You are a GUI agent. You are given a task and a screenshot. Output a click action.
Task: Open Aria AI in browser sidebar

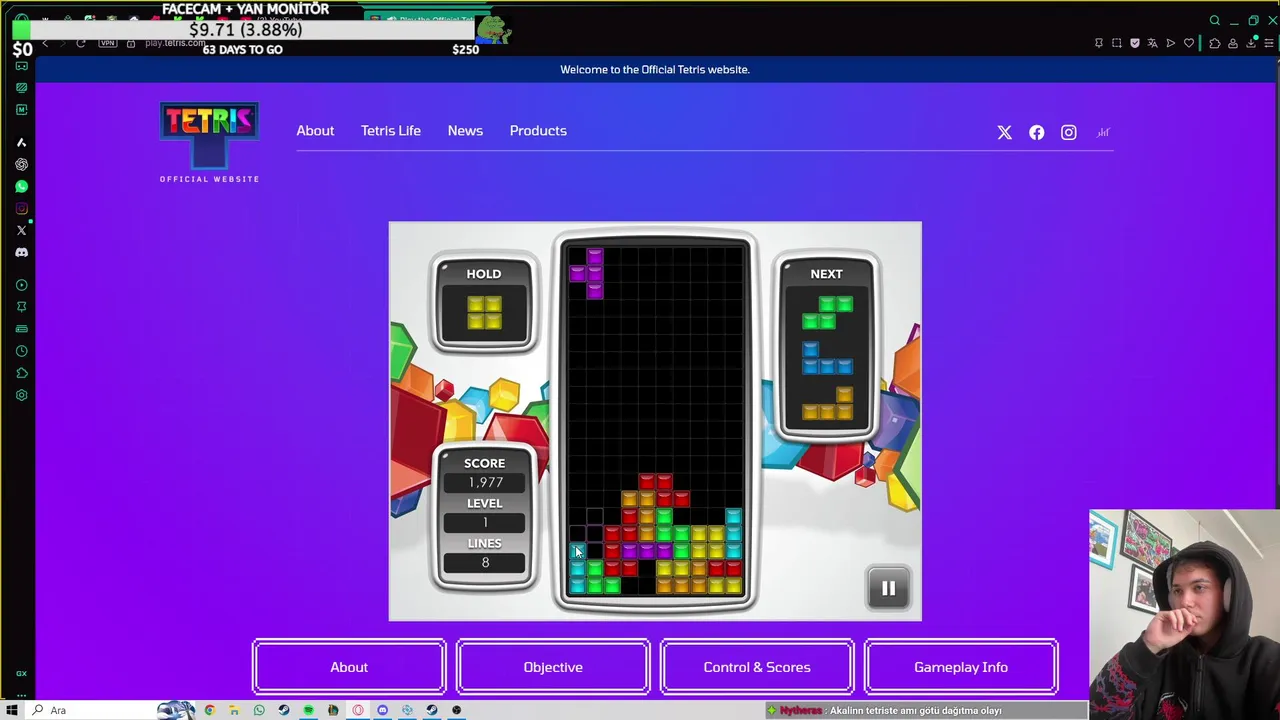click(21, 142)
